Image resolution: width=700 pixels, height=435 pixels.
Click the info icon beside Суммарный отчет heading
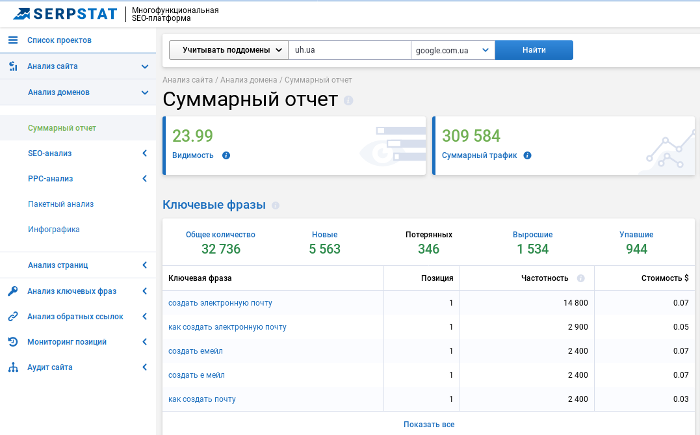(349, 100)
